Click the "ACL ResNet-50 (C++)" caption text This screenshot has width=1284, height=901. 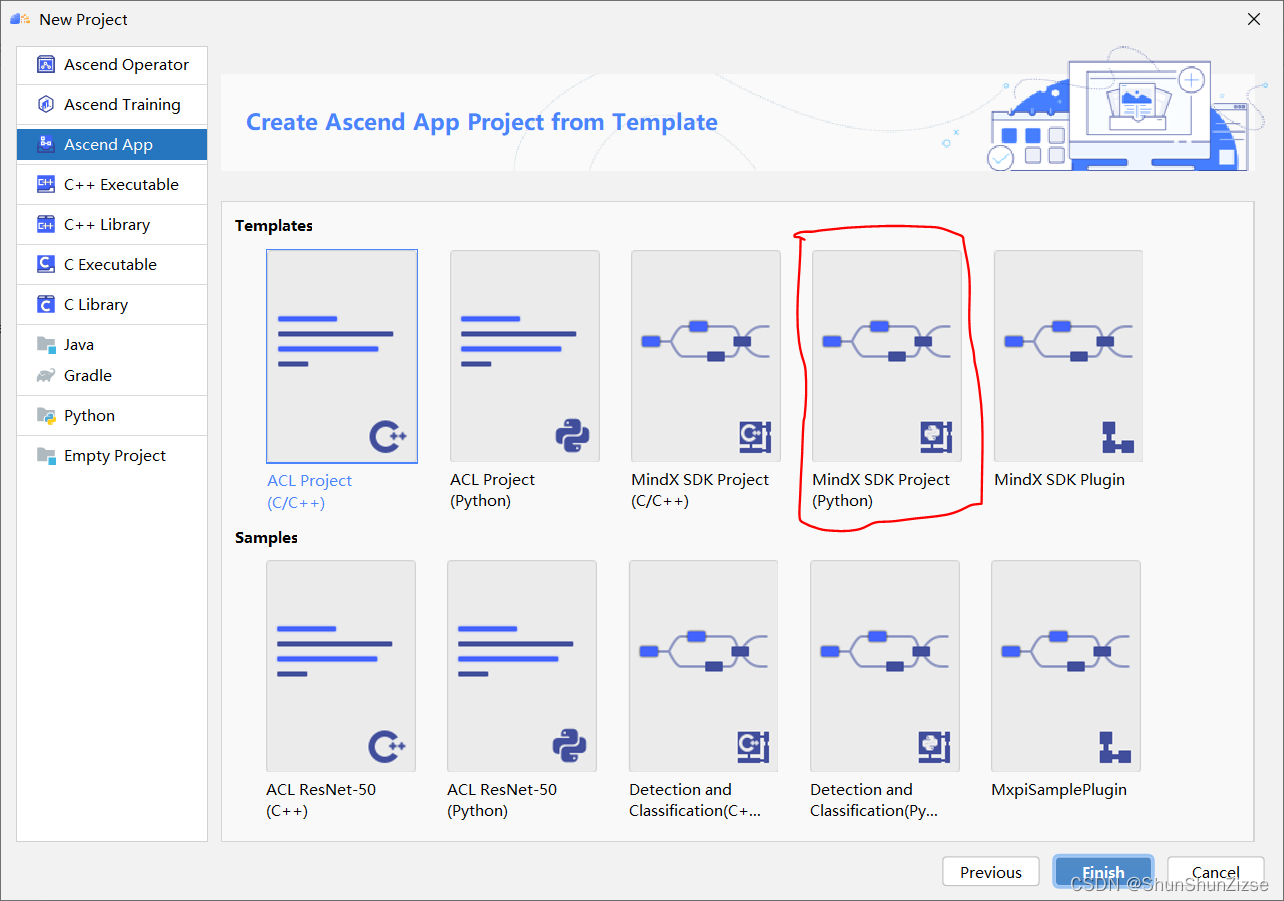[x=321, y=800]
